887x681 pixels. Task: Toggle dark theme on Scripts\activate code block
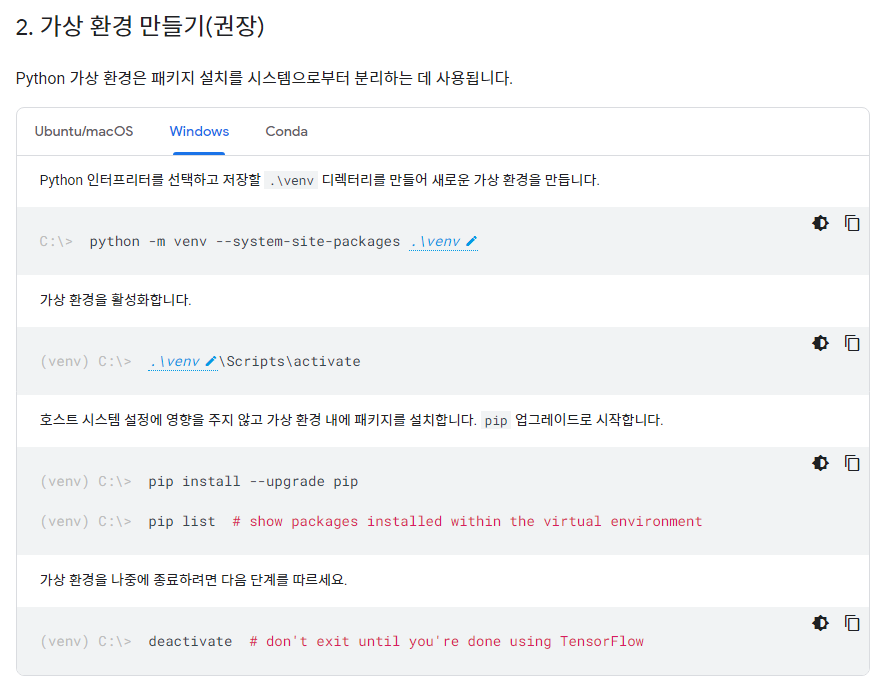click(820, 343)
